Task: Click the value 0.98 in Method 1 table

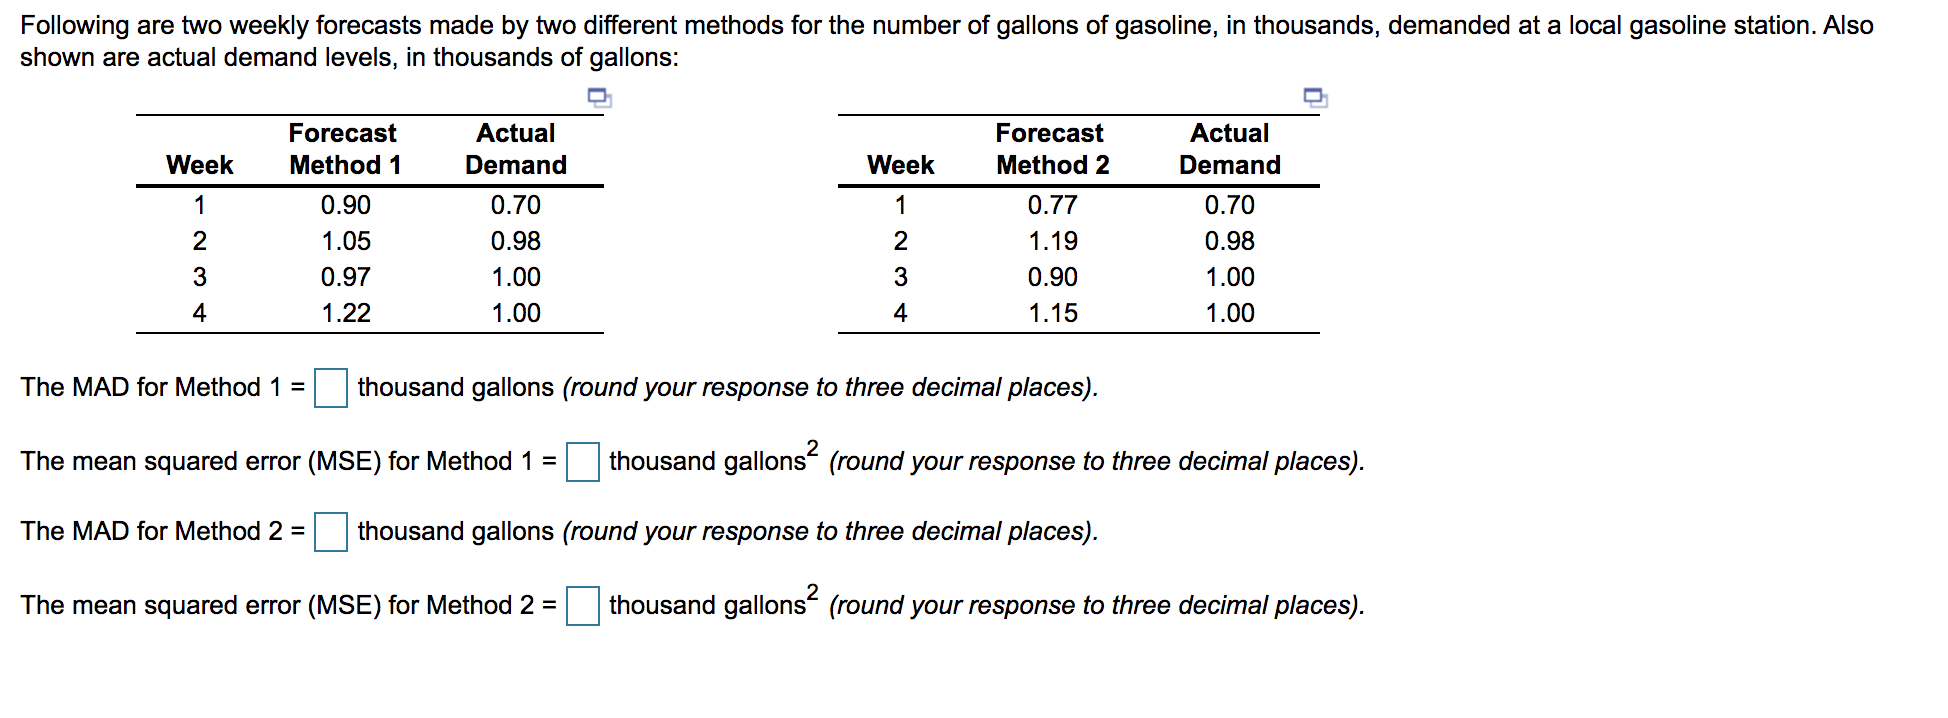Action: 516,241
